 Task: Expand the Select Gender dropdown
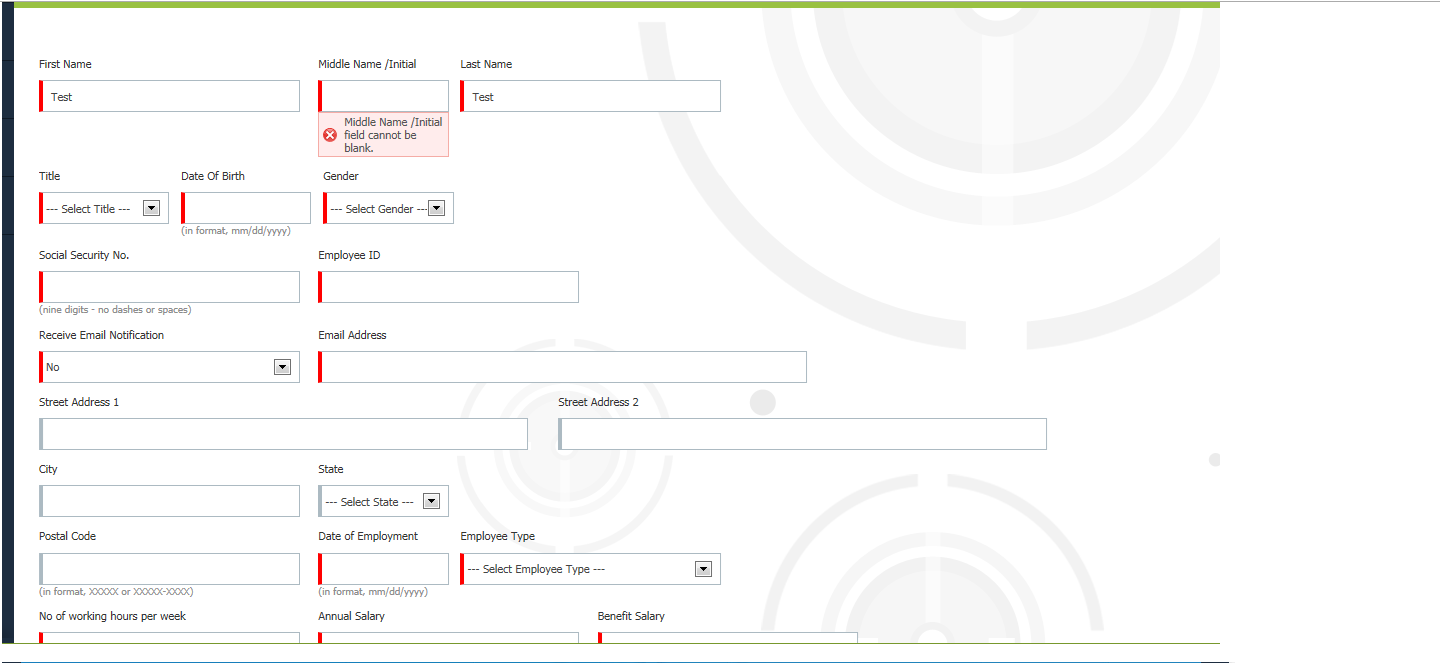pos(388,208)
